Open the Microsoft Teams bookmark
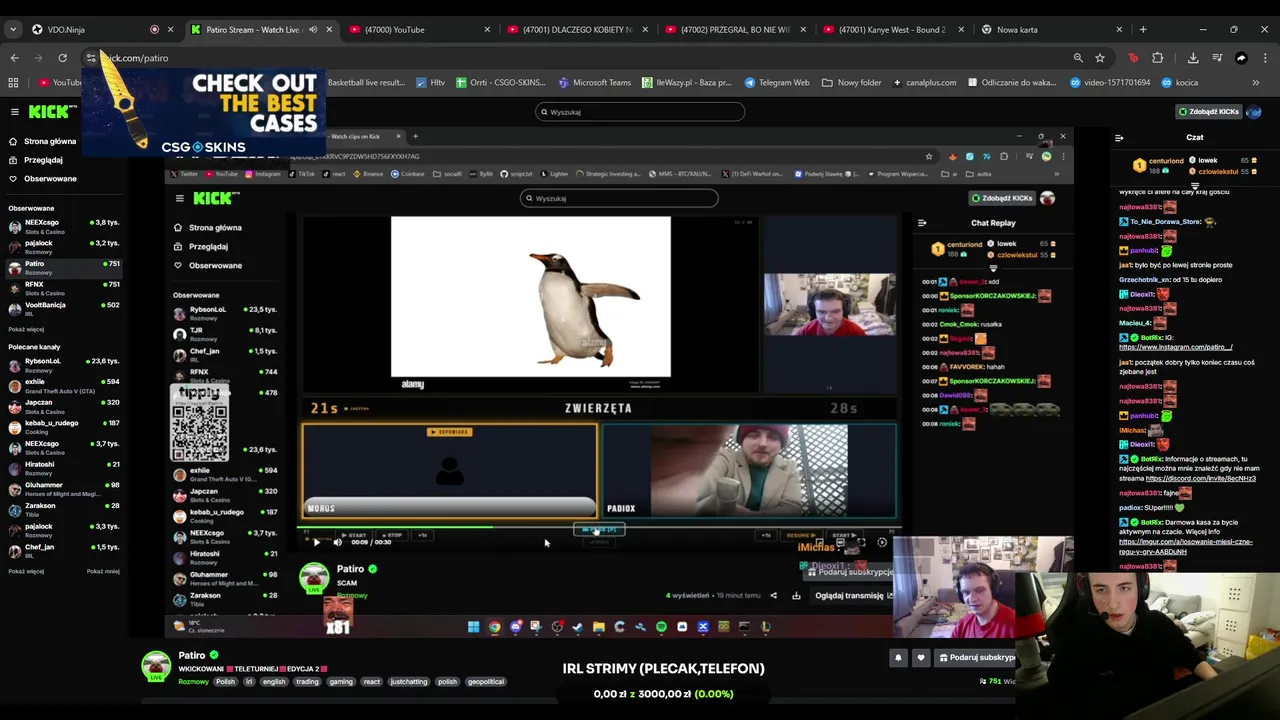Image resolution: width=1280 pixels, height=720 pixels. tap(595, 83)
